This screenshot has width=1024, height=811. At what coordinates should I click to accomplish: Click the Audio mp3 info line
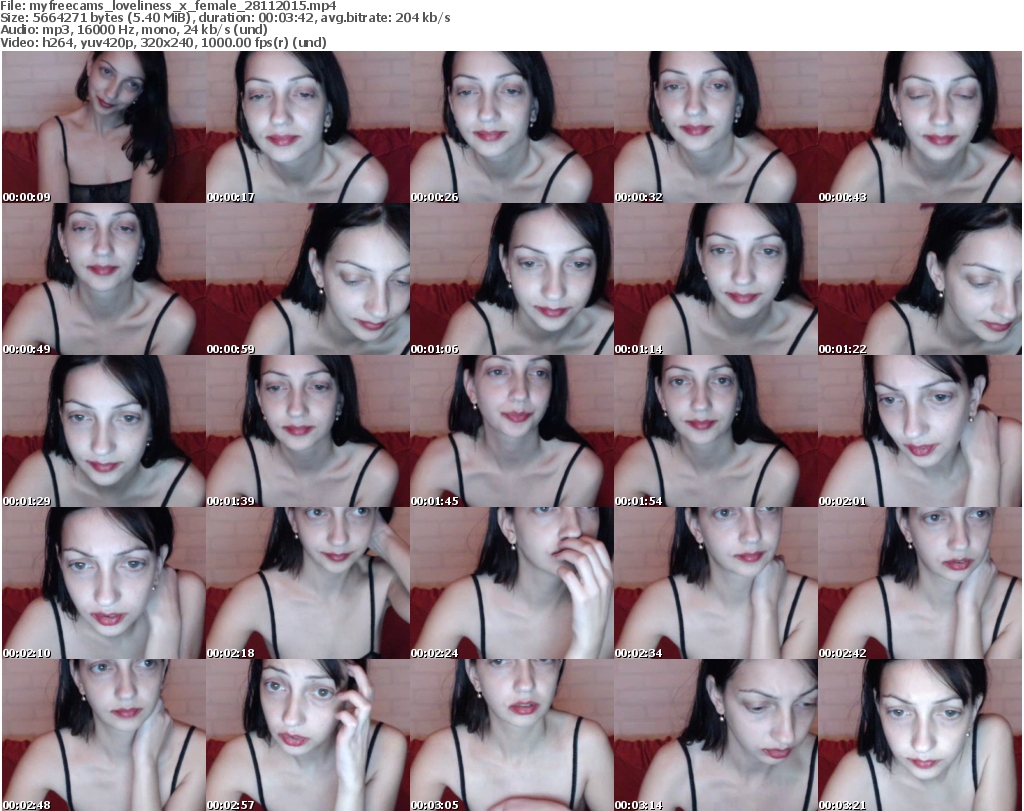pyautogui.click(x=134, y=30)
